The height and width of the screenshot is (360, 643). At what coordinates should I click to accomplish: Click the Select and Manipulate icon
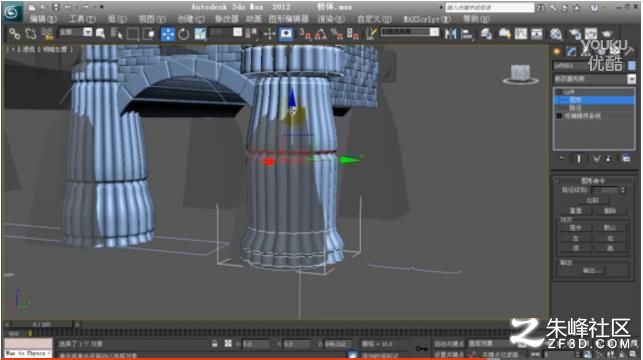[x=269, y=34]
